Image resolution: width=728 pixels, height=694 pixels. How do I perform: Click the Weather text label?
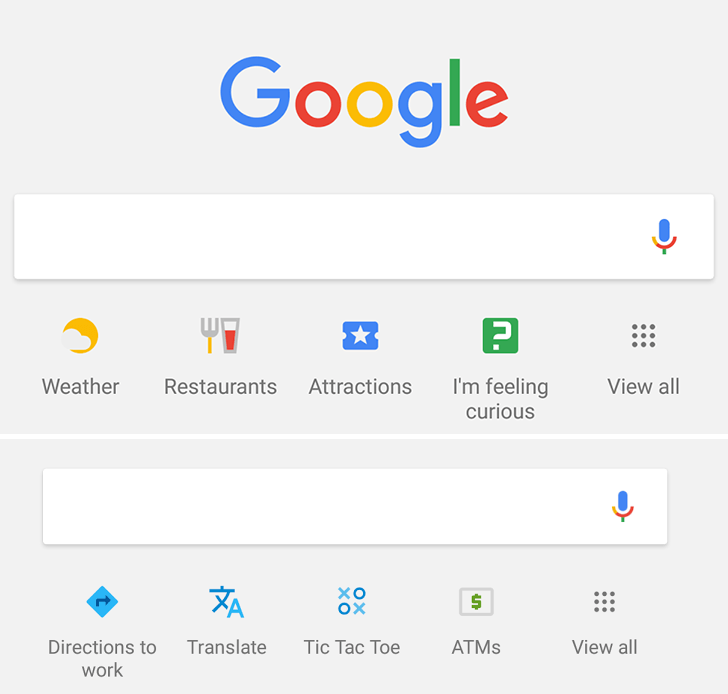click(80, 387)
